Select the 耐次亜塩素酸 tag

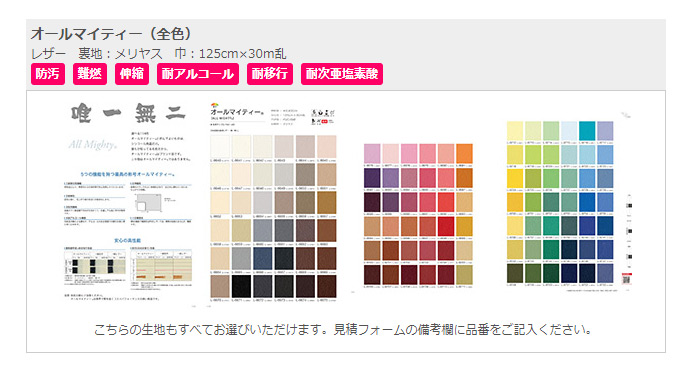point(342,74)
